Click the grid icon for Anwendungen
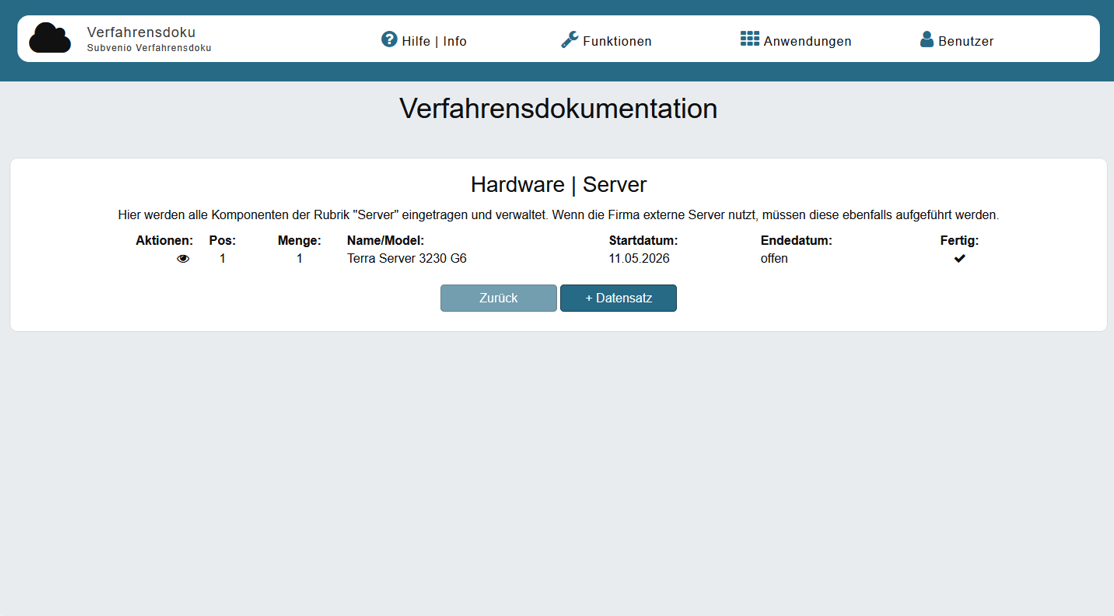Image resolution: width=1114 pixels, height=616 pixels. click(x=750, y=39)
